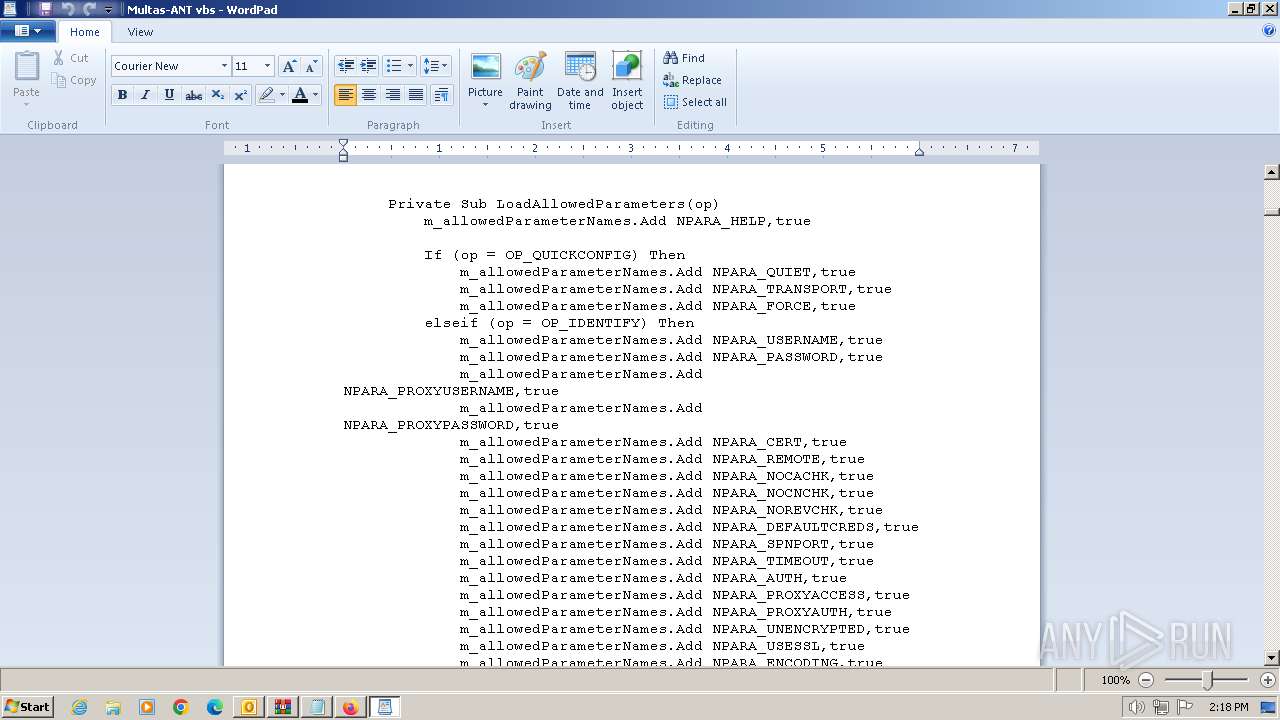Viewport: 1280px width, 720px height.
Task: Open the font size dropdown
Action: tap(267, 66)
